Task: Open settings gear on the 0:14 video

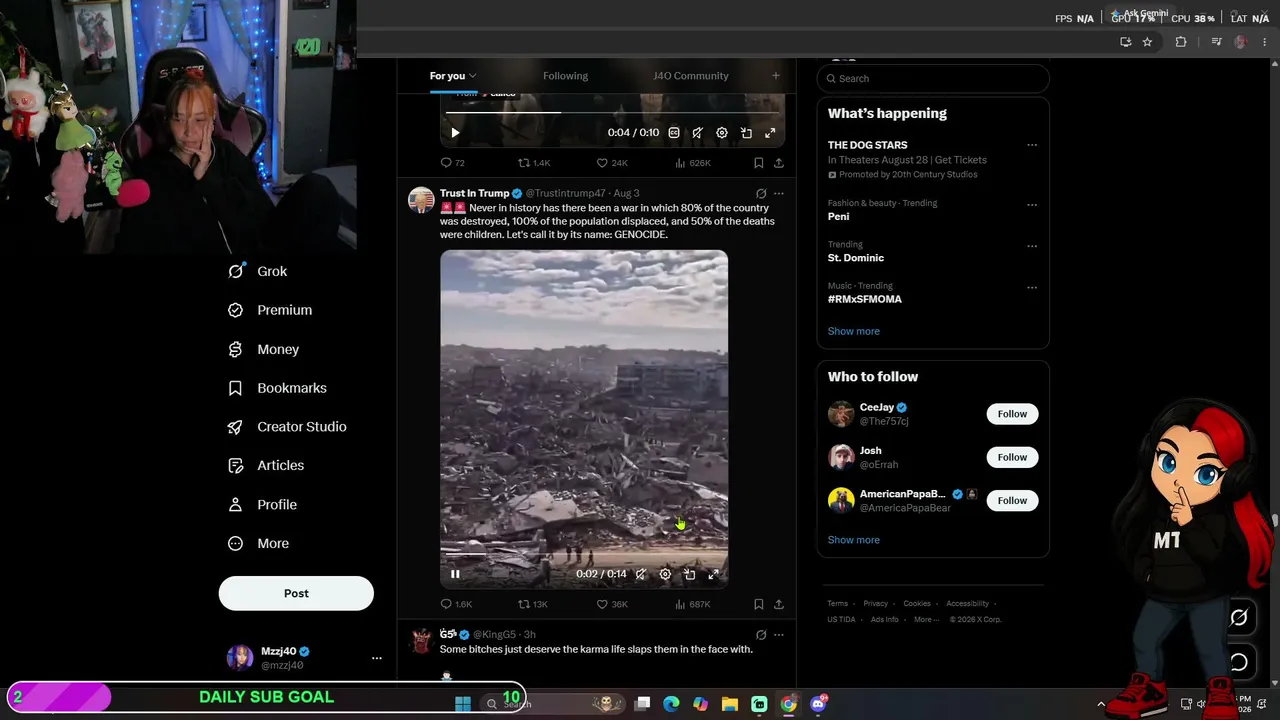Action: click(665, 574)
